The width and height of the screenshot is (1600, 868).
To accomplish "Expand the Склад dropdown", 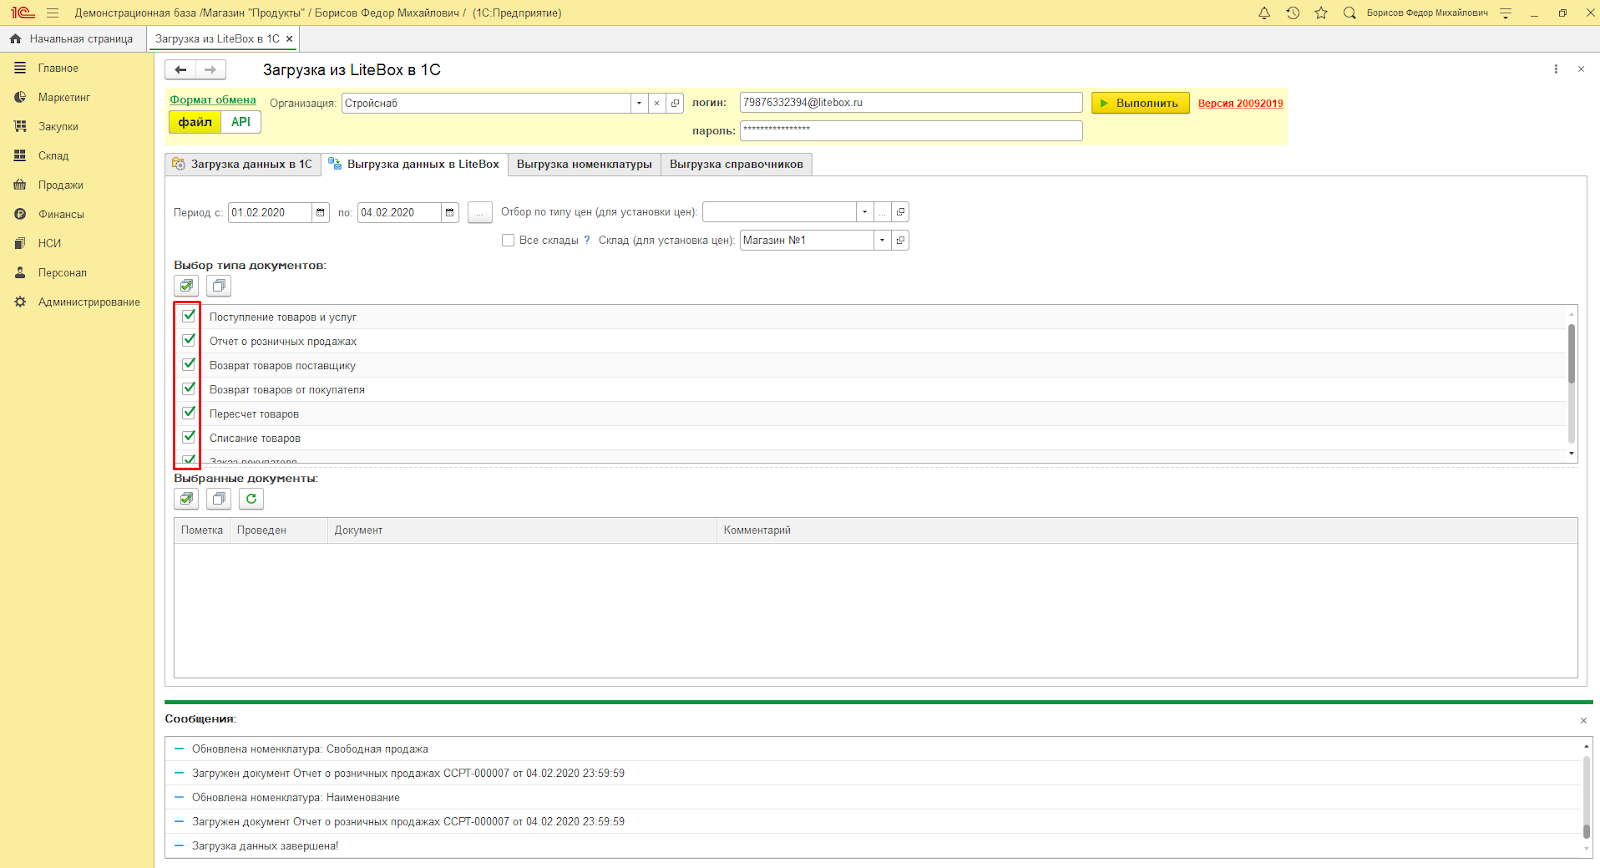I will 882,240.
